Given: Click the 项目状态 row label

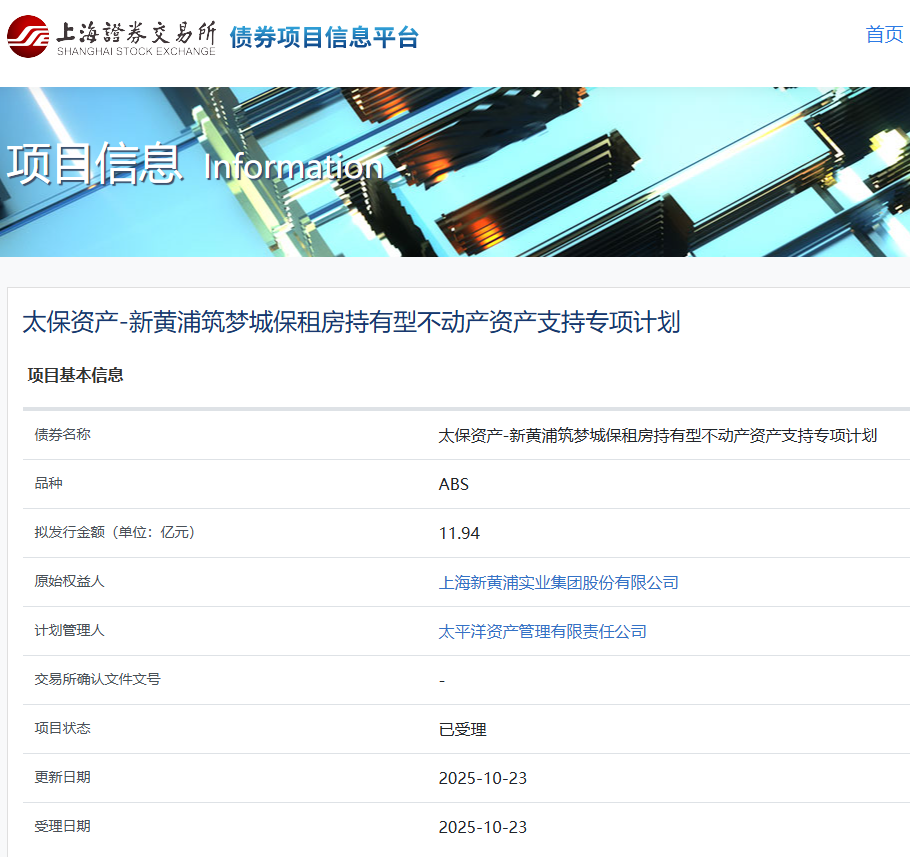Looking at the screenshot, I should click(62, 728).
